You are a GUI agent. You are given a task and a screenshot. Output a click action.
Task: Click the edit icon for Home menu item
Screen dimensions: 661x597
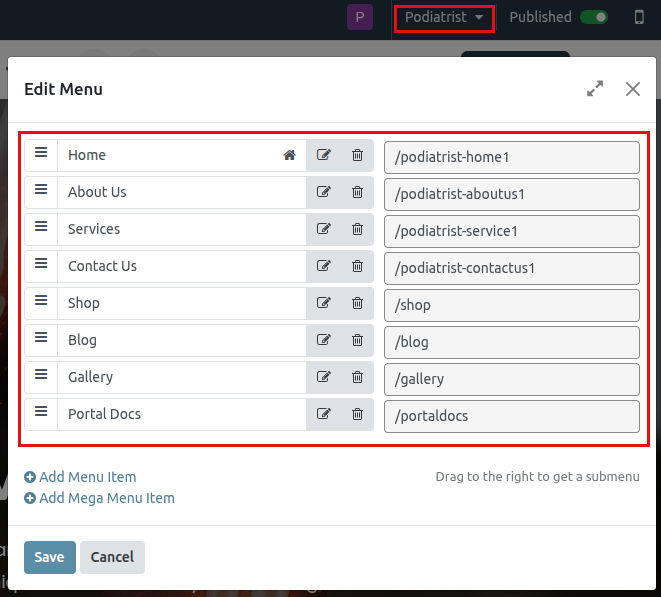click(x=323, y=155)
